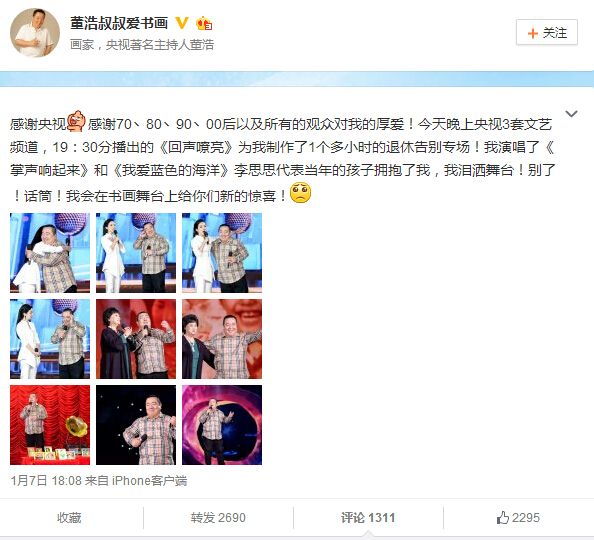Viewport: 594px width, 540px height.
Task: Open the middle photo with raised fist
Action: coord(136,339)
